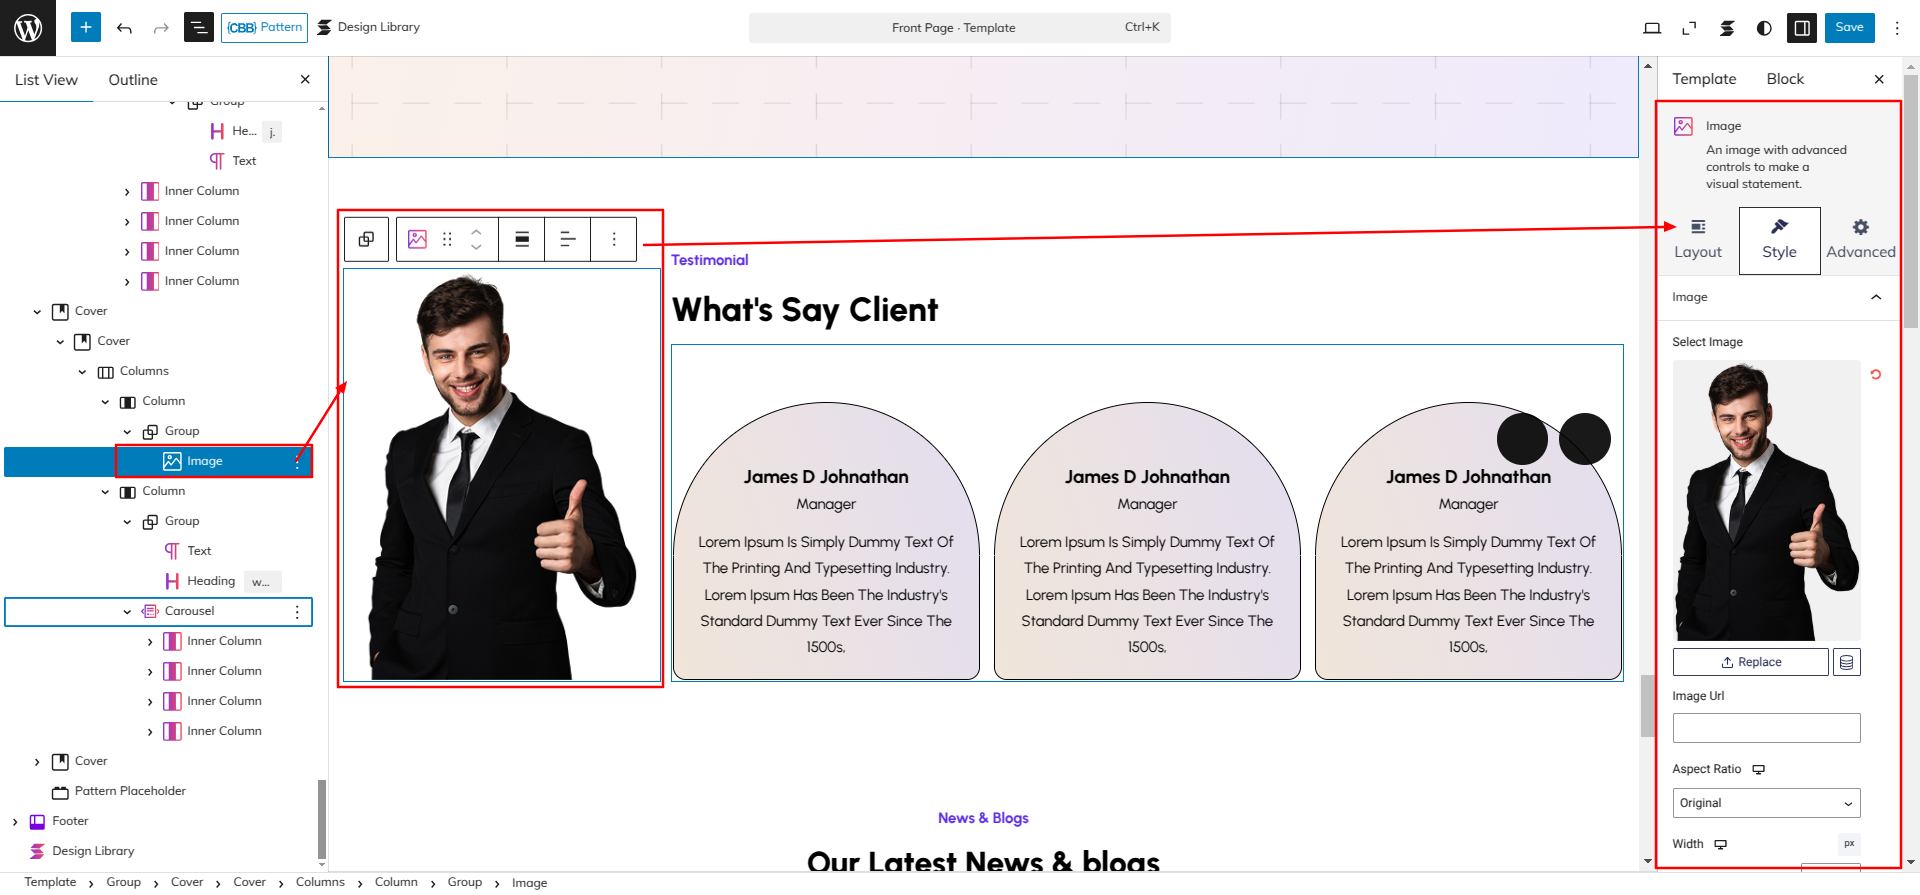This screenshot has width=1920, height=895.
Task: Expand the last Cover tree item
Action: (37, 762)
